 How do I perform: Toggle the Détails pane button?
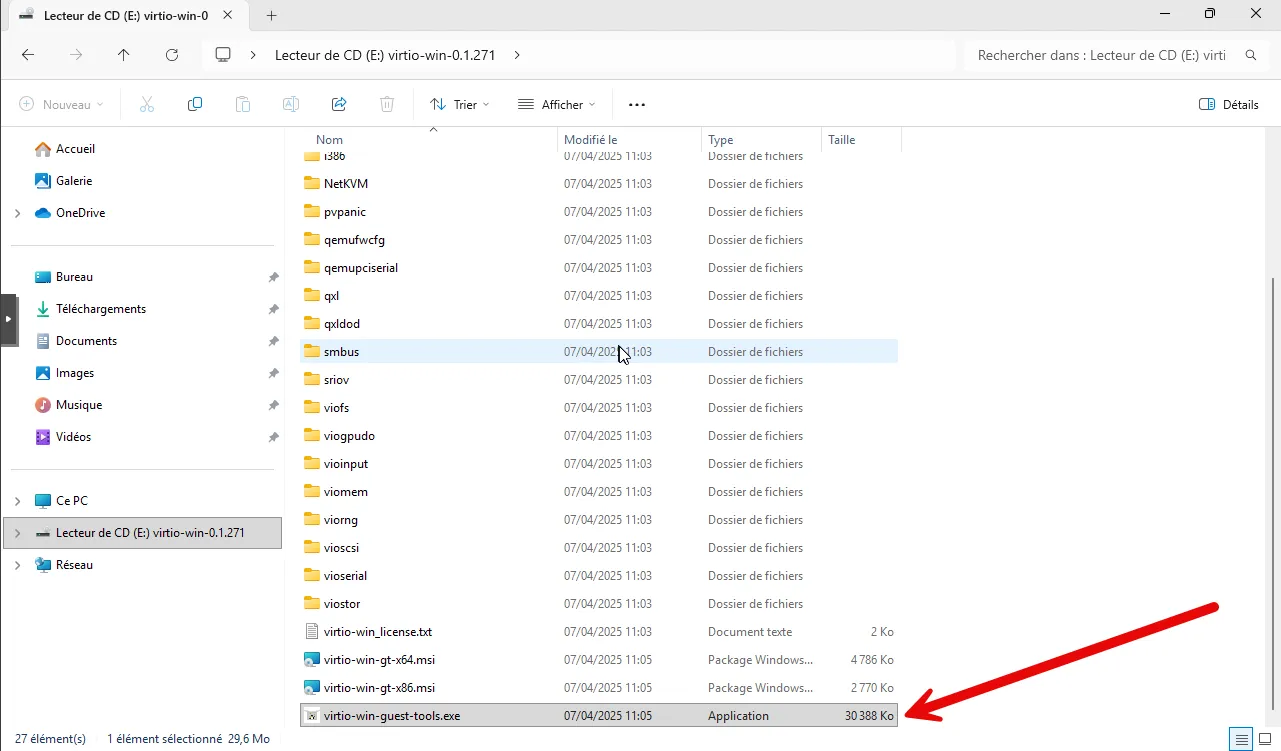click(1229, 104)
